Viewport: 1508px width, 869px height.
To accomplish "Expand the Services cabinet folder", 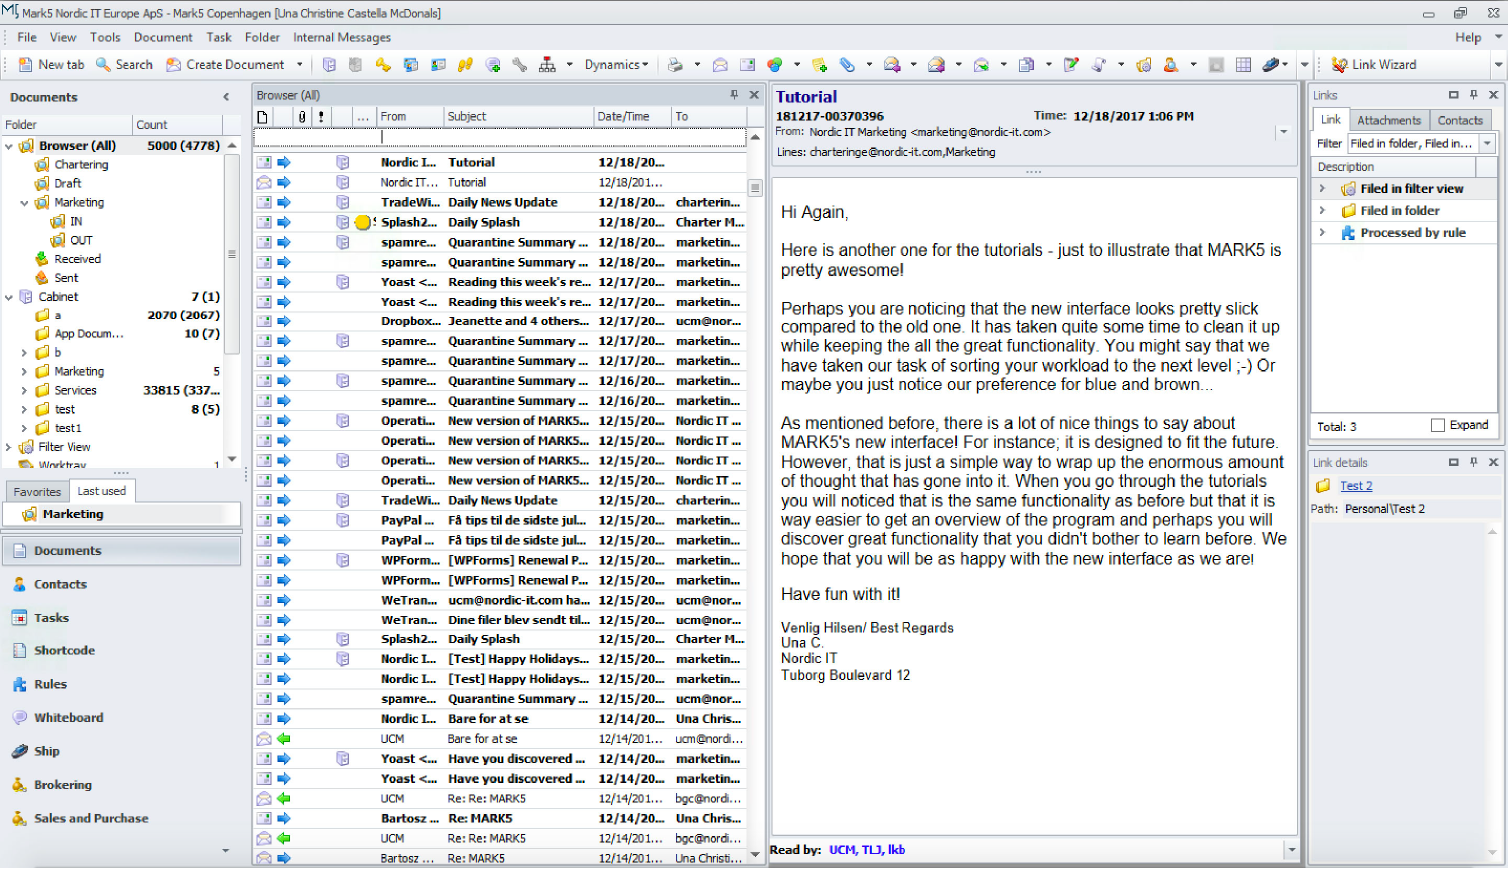I will coord(25,391).
